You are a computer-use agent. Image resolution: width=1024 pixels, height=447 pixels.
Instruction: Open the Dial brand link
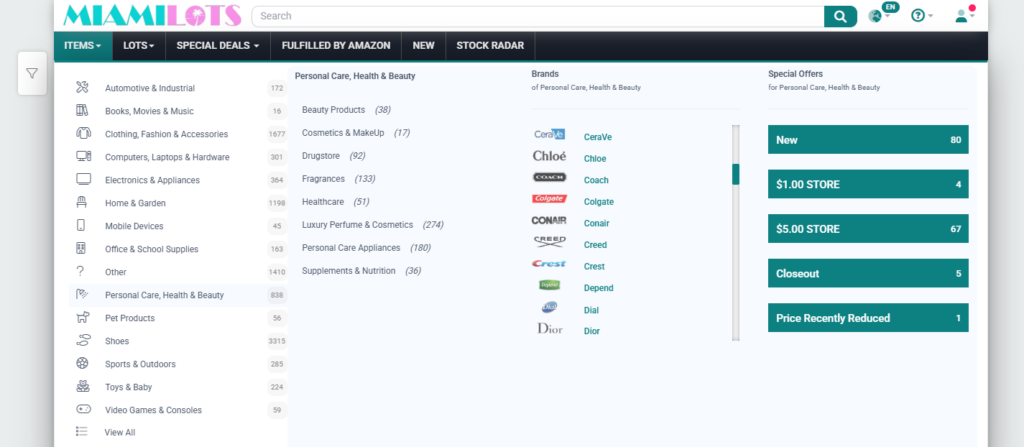click(591, 310)
